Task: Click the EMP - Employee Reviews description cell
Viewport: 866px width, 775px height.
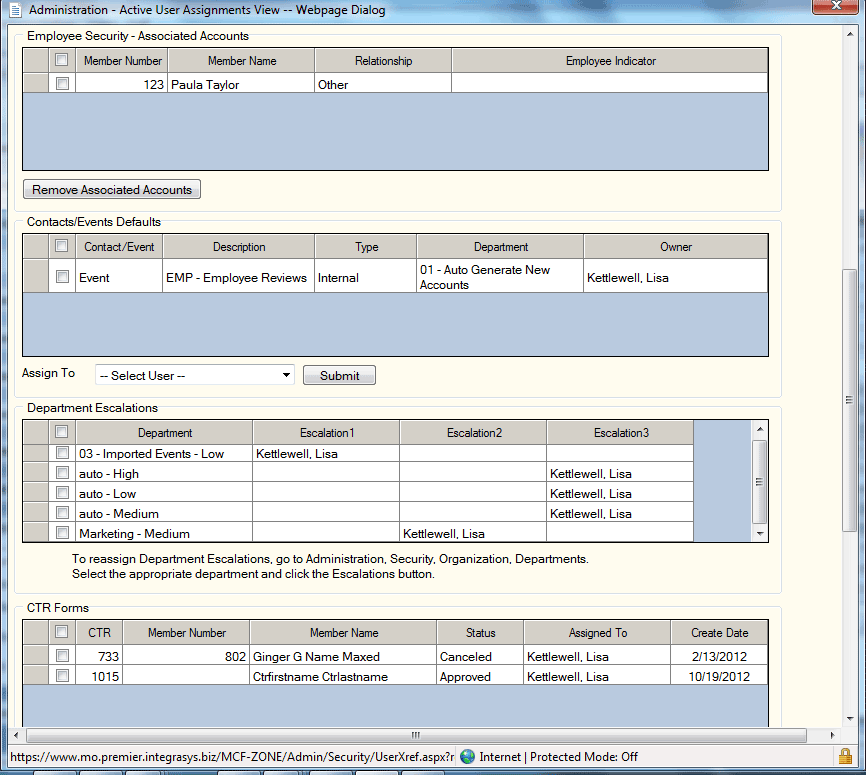Action: 239,277
